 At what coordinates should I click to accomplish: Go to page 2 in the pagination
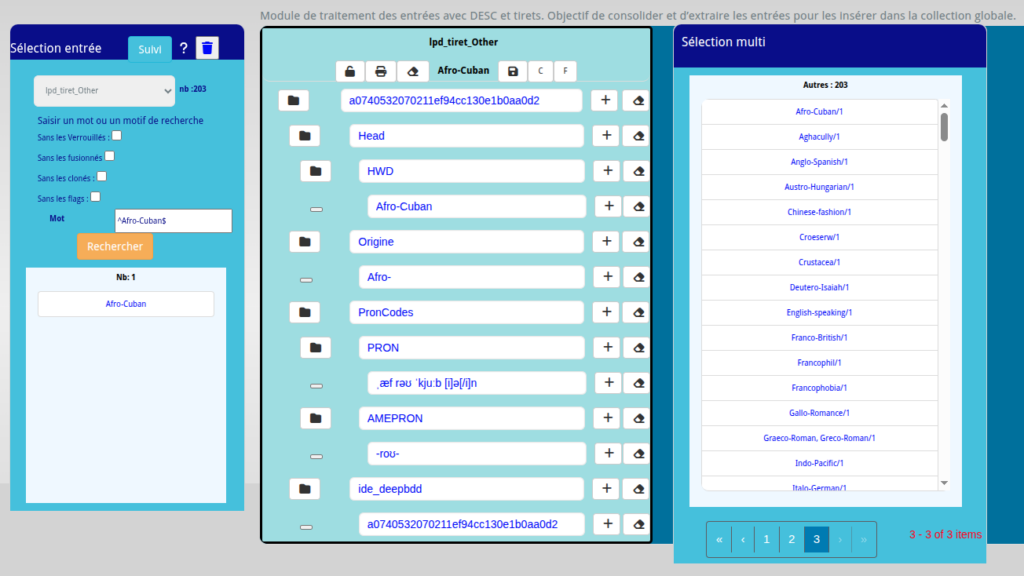(x=791, y=539)
